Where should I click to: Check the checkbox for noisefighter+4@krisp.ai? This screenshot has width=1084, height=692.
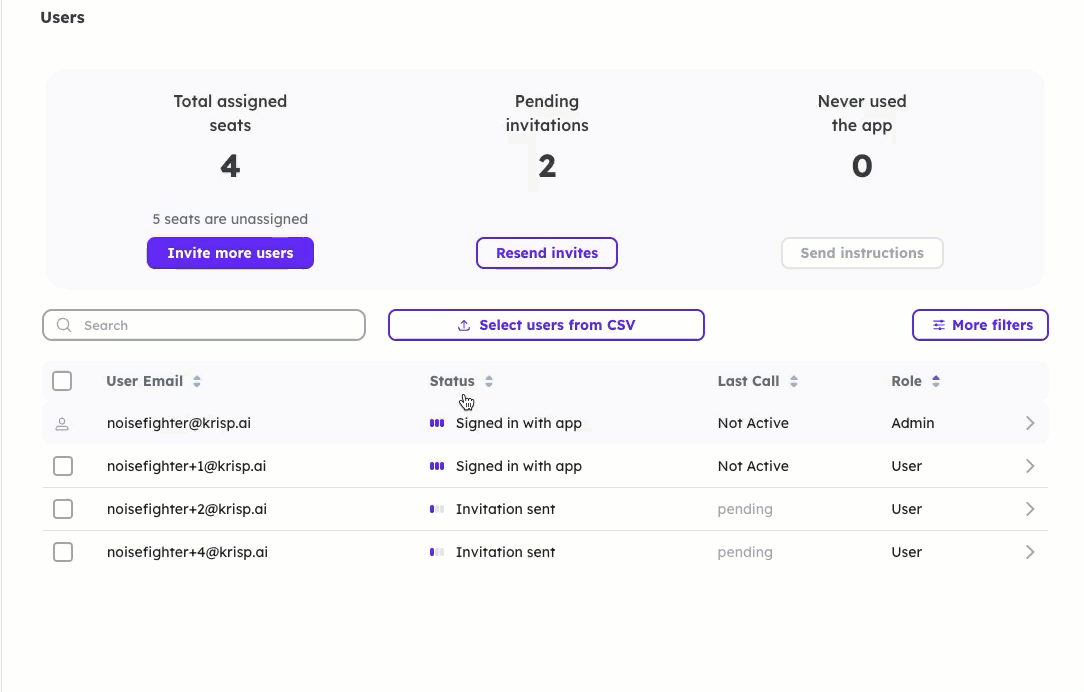[62, 552]
